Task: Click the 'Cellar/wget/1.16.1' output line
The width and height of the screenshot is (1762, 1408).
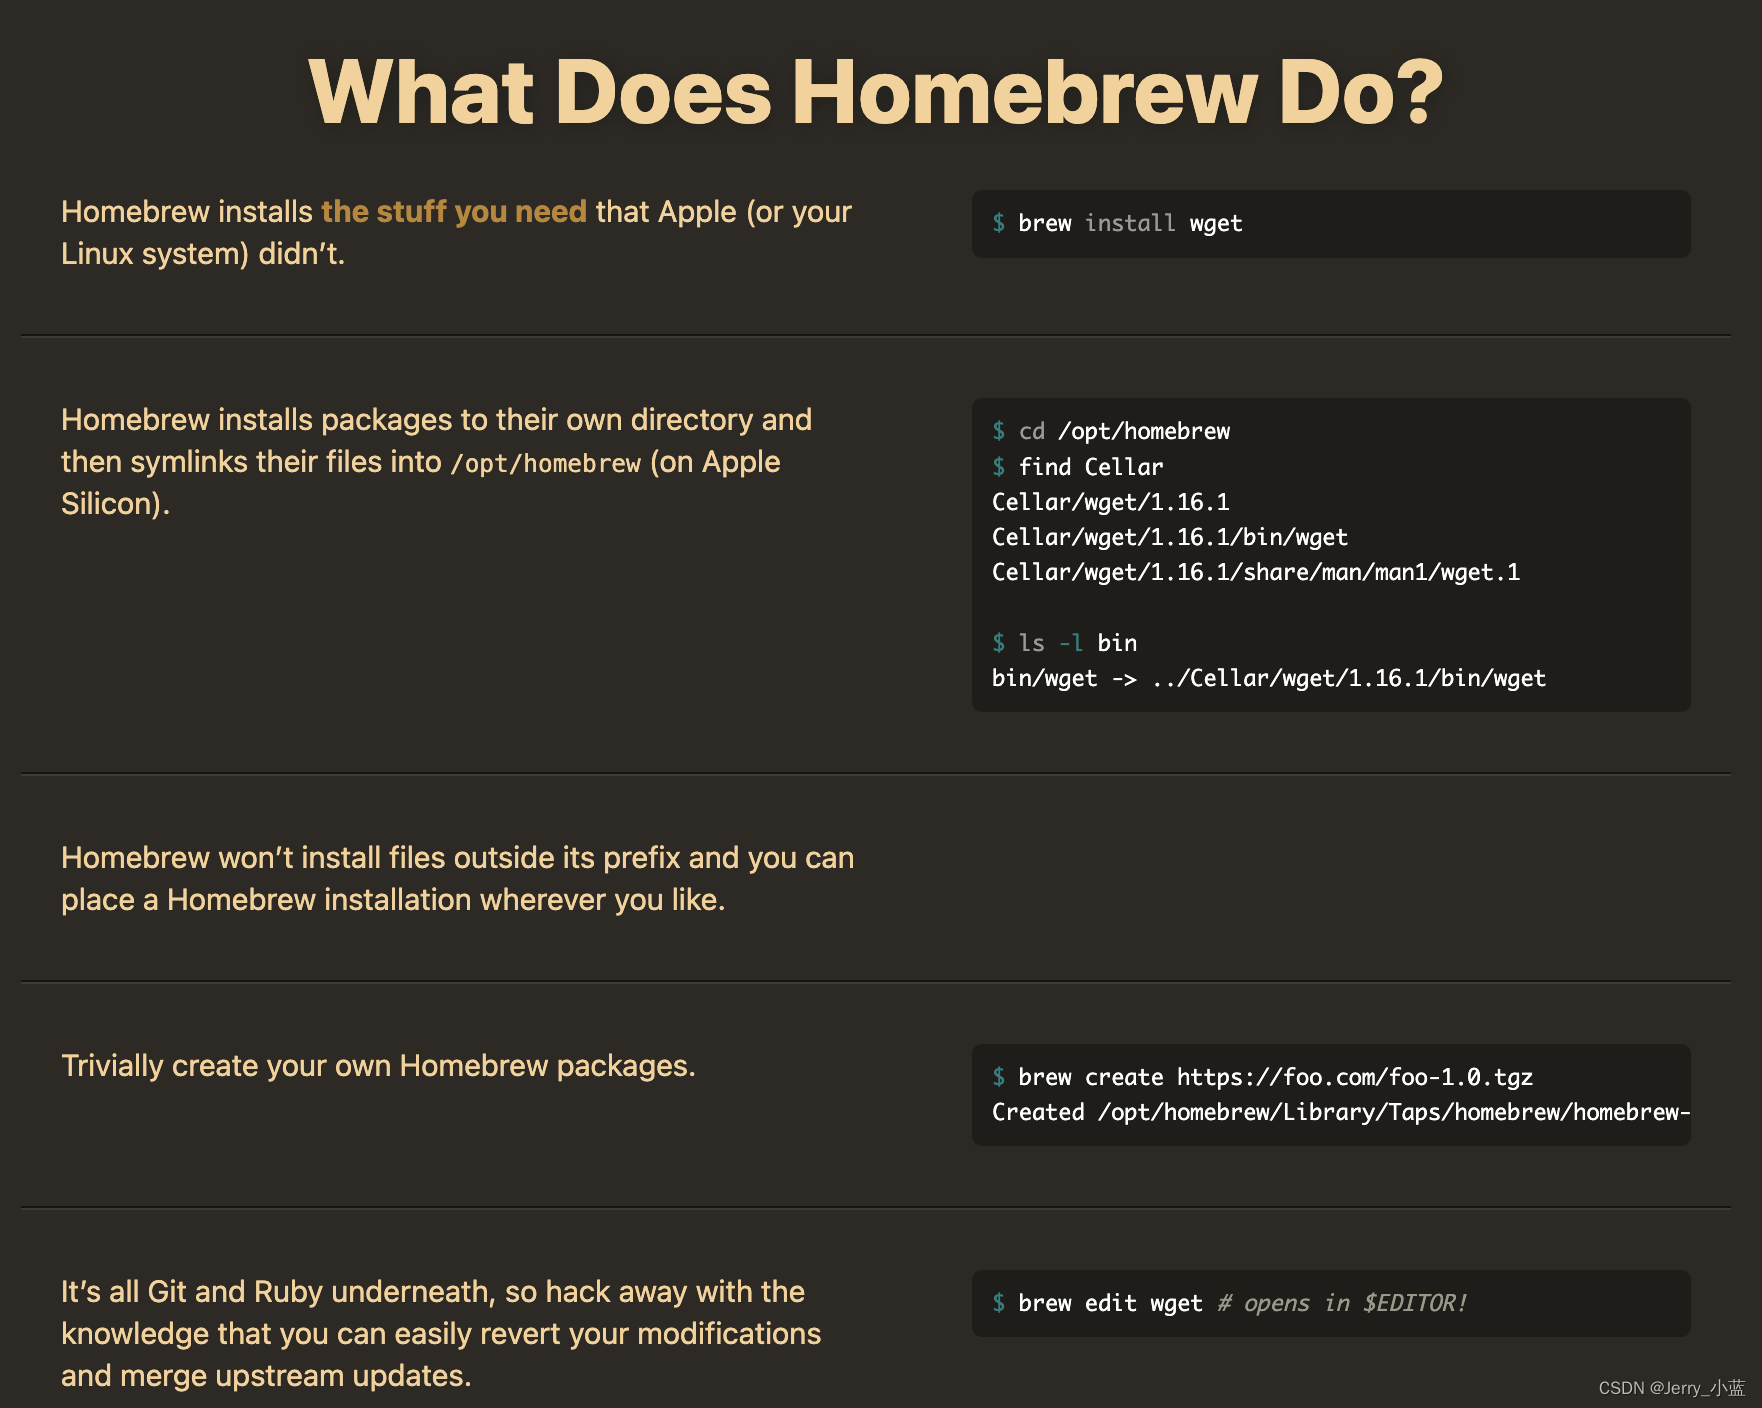Action: click(x=1111, y=502)
